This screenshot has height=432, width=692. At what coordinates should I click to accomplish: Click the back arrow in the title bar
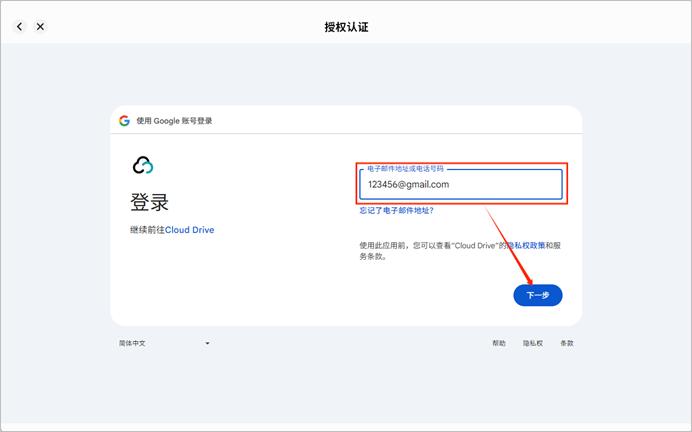pos(20,27)
